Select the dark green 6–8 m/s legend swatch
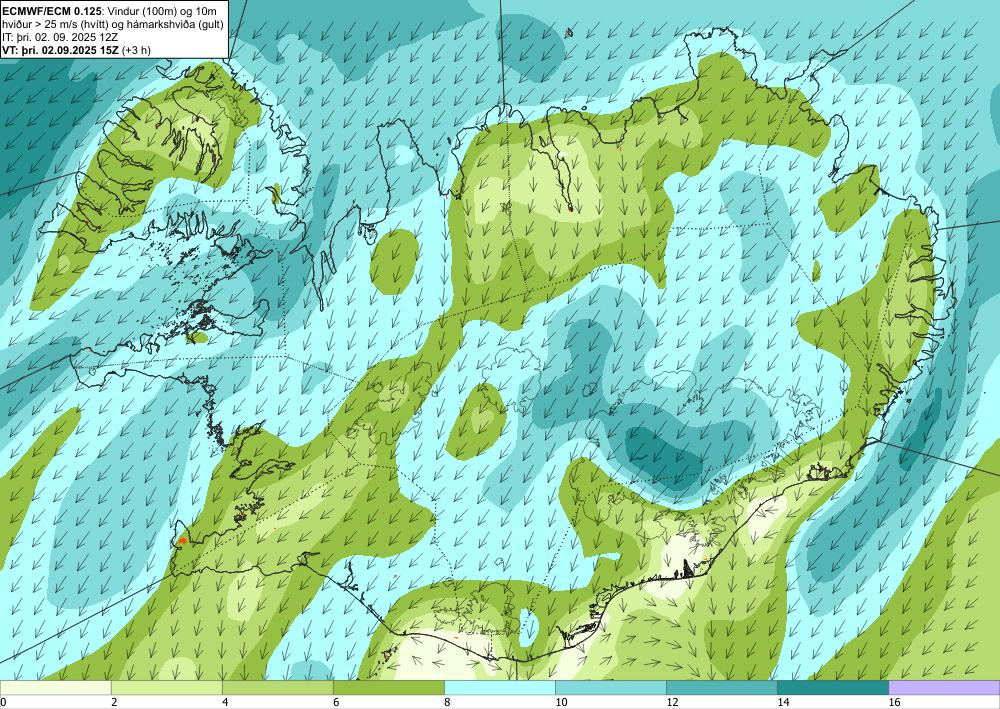This screenshot has width=1000, height=709. [x=388, y=687]
